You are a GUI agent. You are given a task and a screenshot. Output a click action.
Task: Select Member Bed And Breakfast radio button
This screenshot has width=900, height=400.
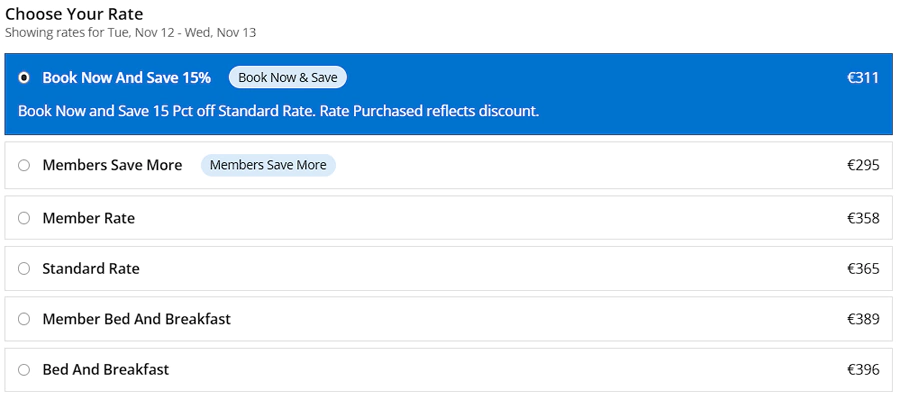(24, 319)
